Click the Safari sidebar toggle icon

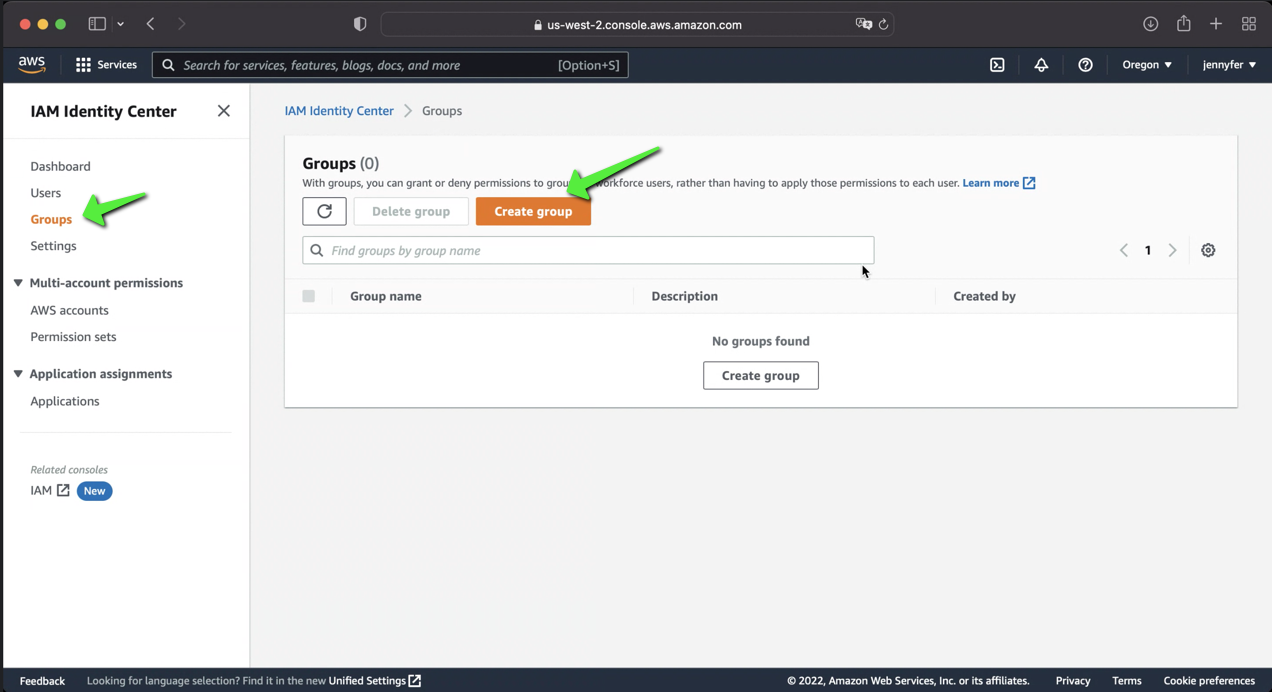97,24
